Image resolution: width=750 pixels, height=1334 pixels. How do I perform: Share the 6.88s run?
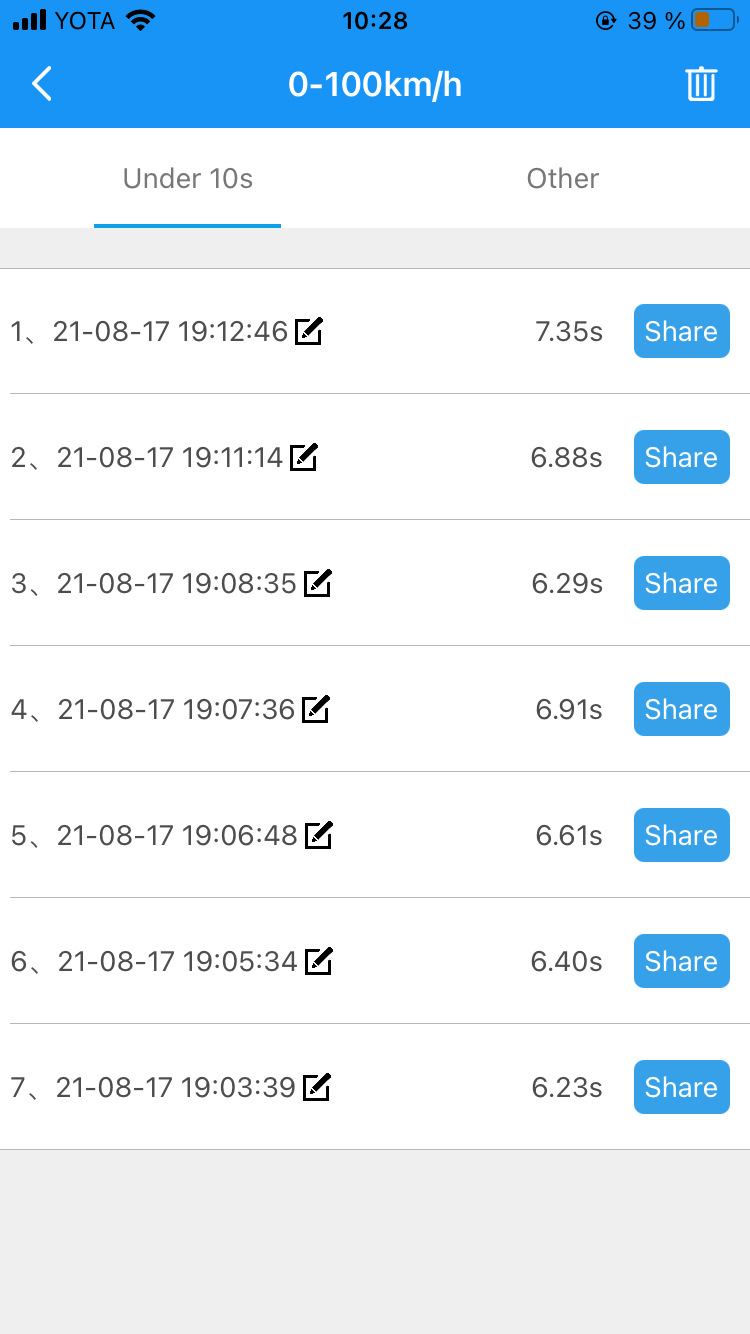coord(681,457)
